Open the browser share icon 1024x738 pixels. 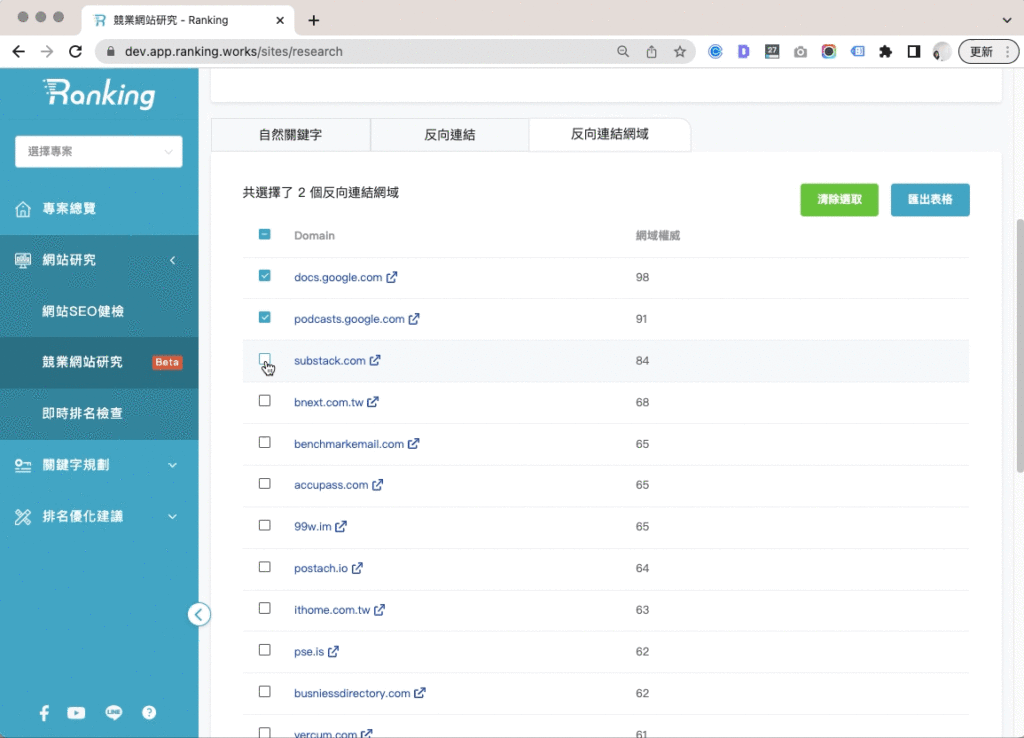(651, 52)
